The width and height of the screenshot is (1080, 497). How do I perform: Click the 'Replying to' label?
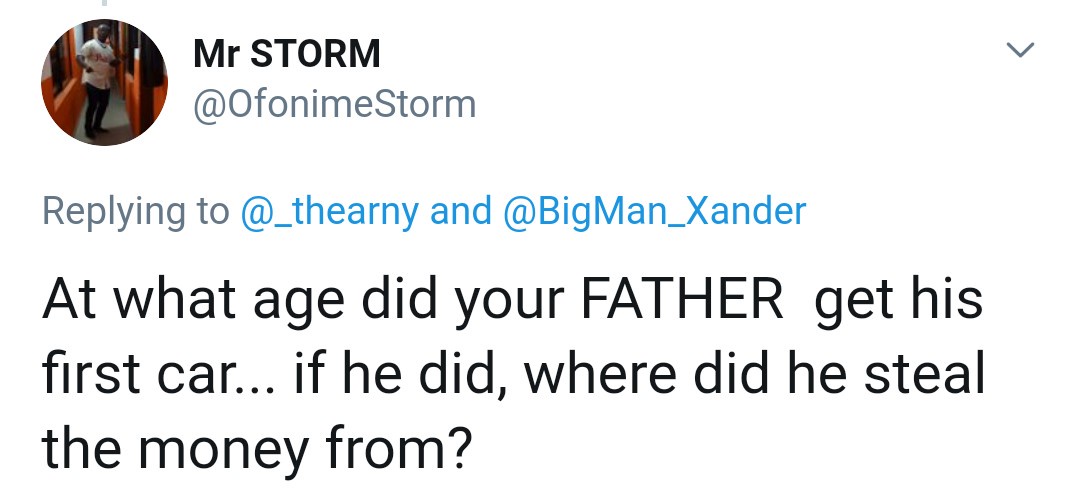click(x=136, y=211)
